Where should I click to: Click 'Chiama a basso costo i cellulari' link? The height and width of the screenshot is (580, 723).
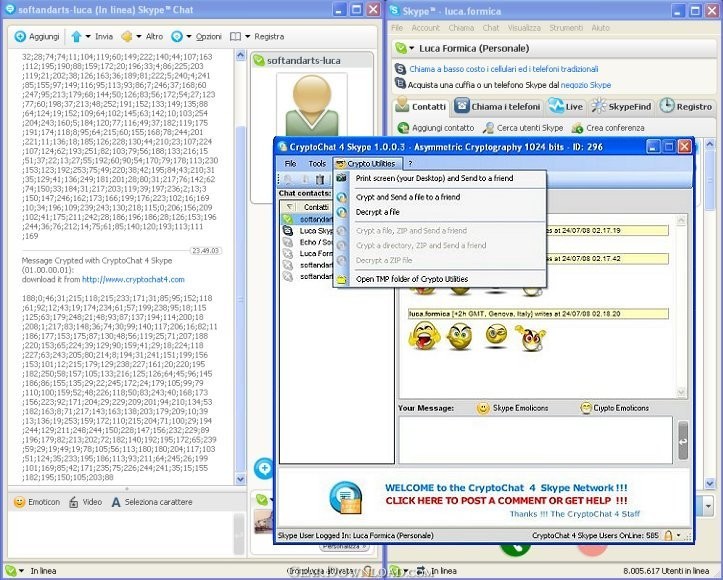point(504,69)
